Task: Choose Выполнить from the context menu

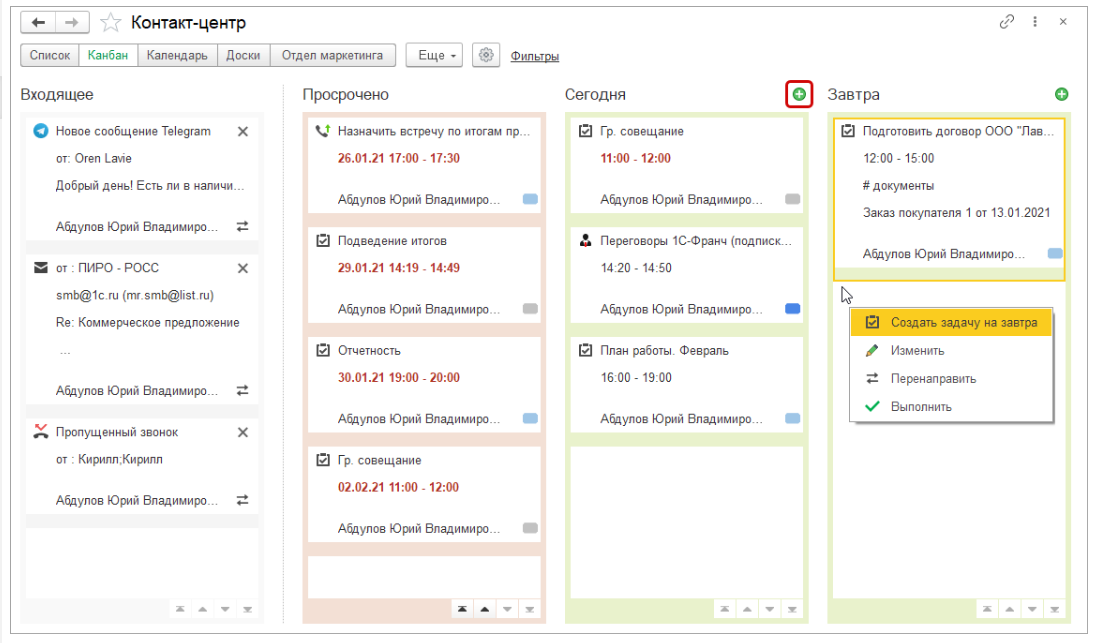Action: (920, 407)
